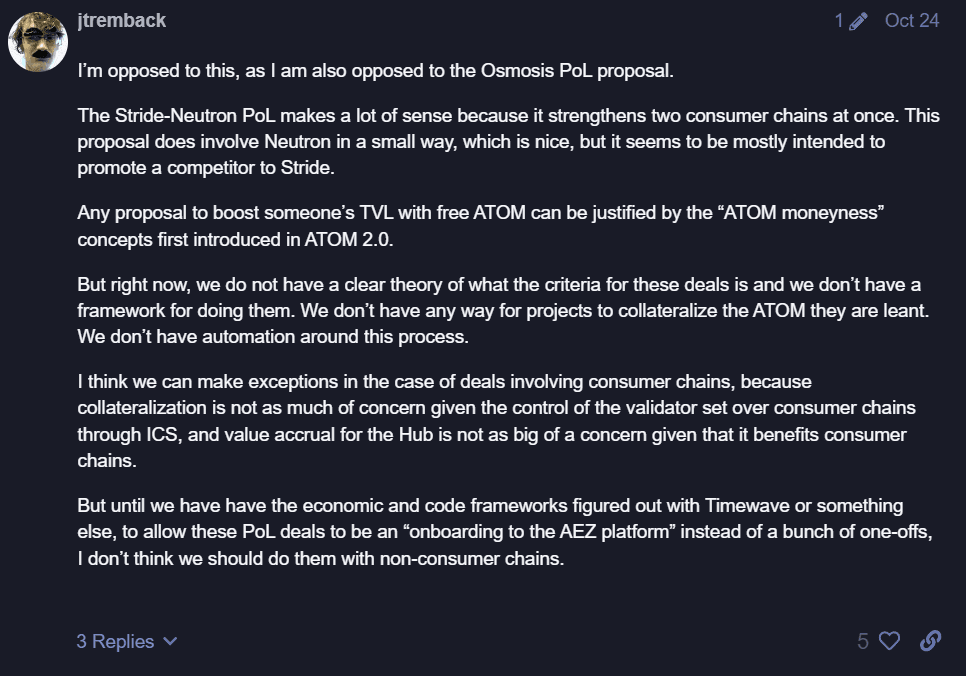Click the chevron beside 3 Replies
This screenshot has width=966, height=676.
click(x=170, y=641)
